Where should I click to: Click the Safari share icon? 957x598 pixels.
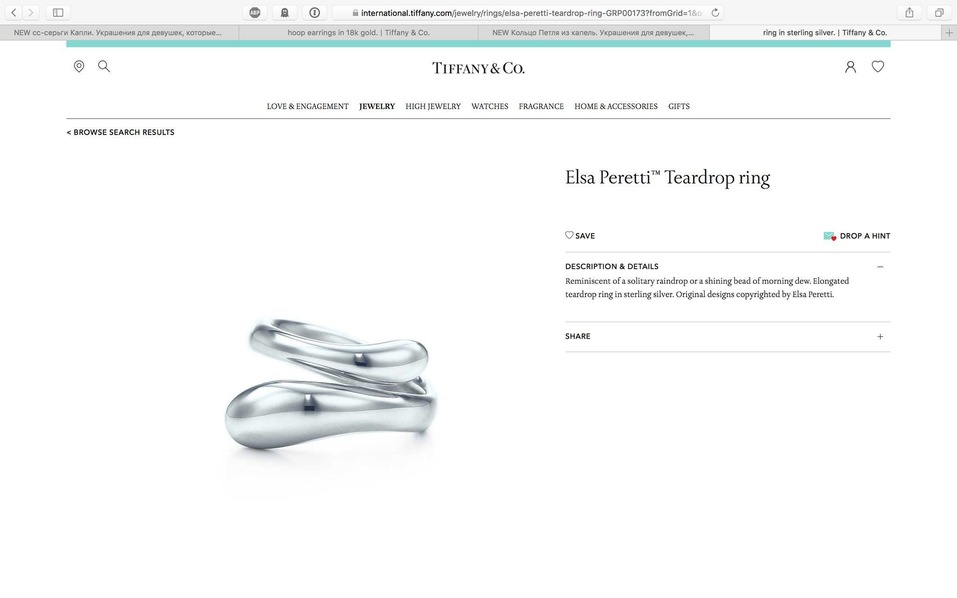click(909, 12)
